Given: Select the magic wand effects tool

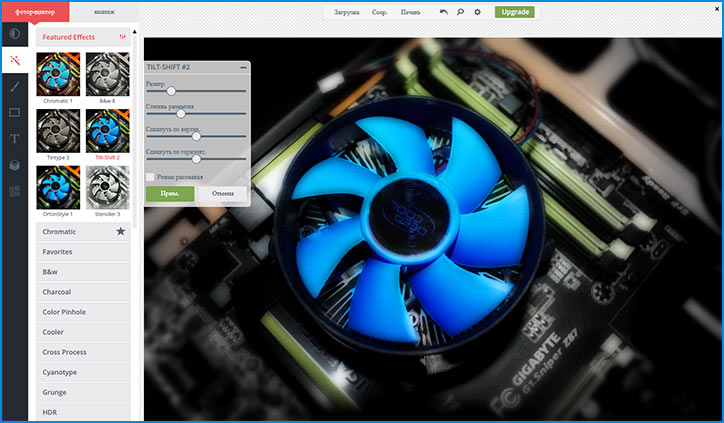Looking at the screenshot, I should tap(14, 60).
